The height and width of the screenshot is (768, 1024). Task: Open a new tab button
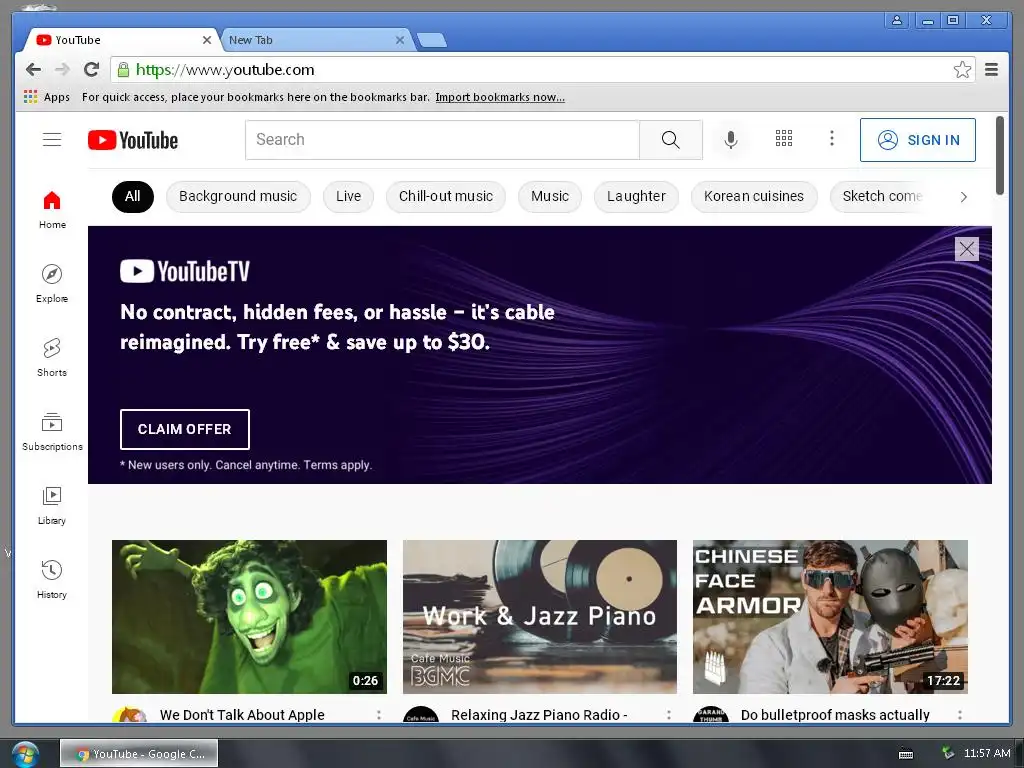pos(432,40)
